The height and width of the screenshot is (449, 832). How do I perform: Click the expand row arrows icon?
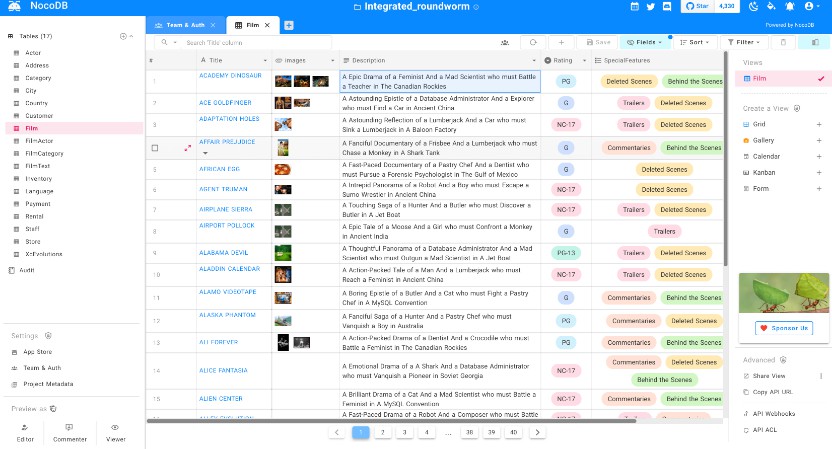coord(187,147)
